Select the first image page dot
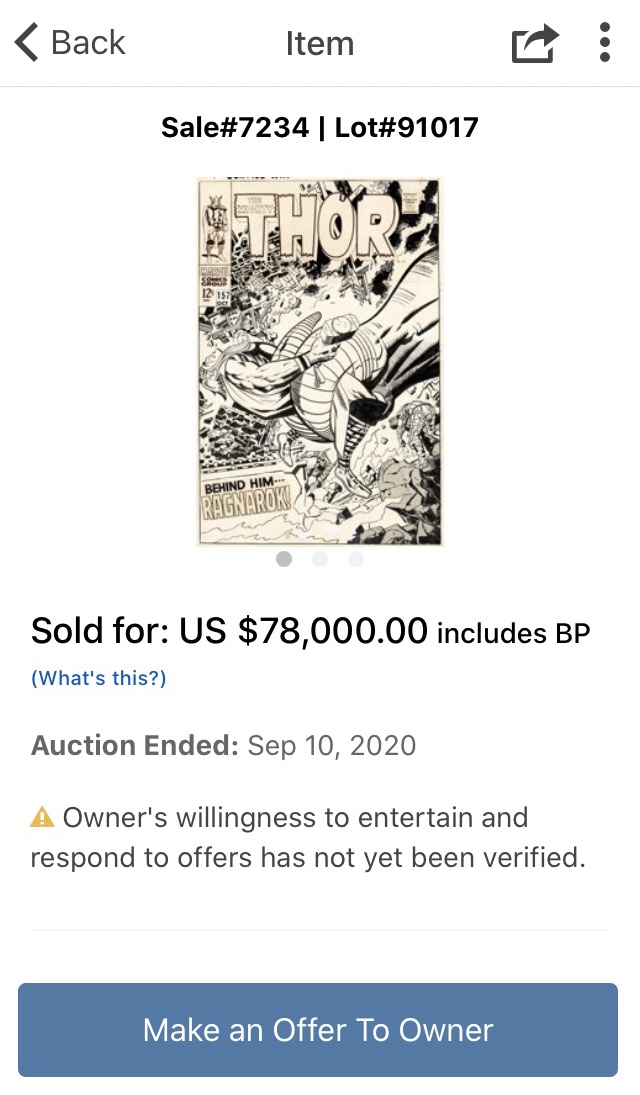 click(x=284, y=559)
